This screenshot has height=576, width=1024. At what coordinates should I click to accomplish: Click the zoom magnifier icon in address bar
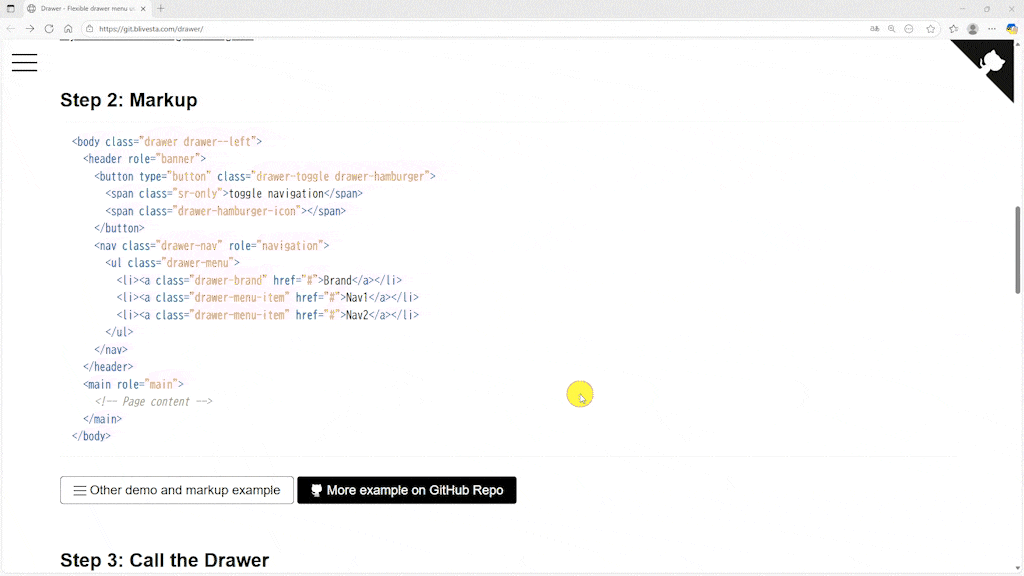coord(892,29)
